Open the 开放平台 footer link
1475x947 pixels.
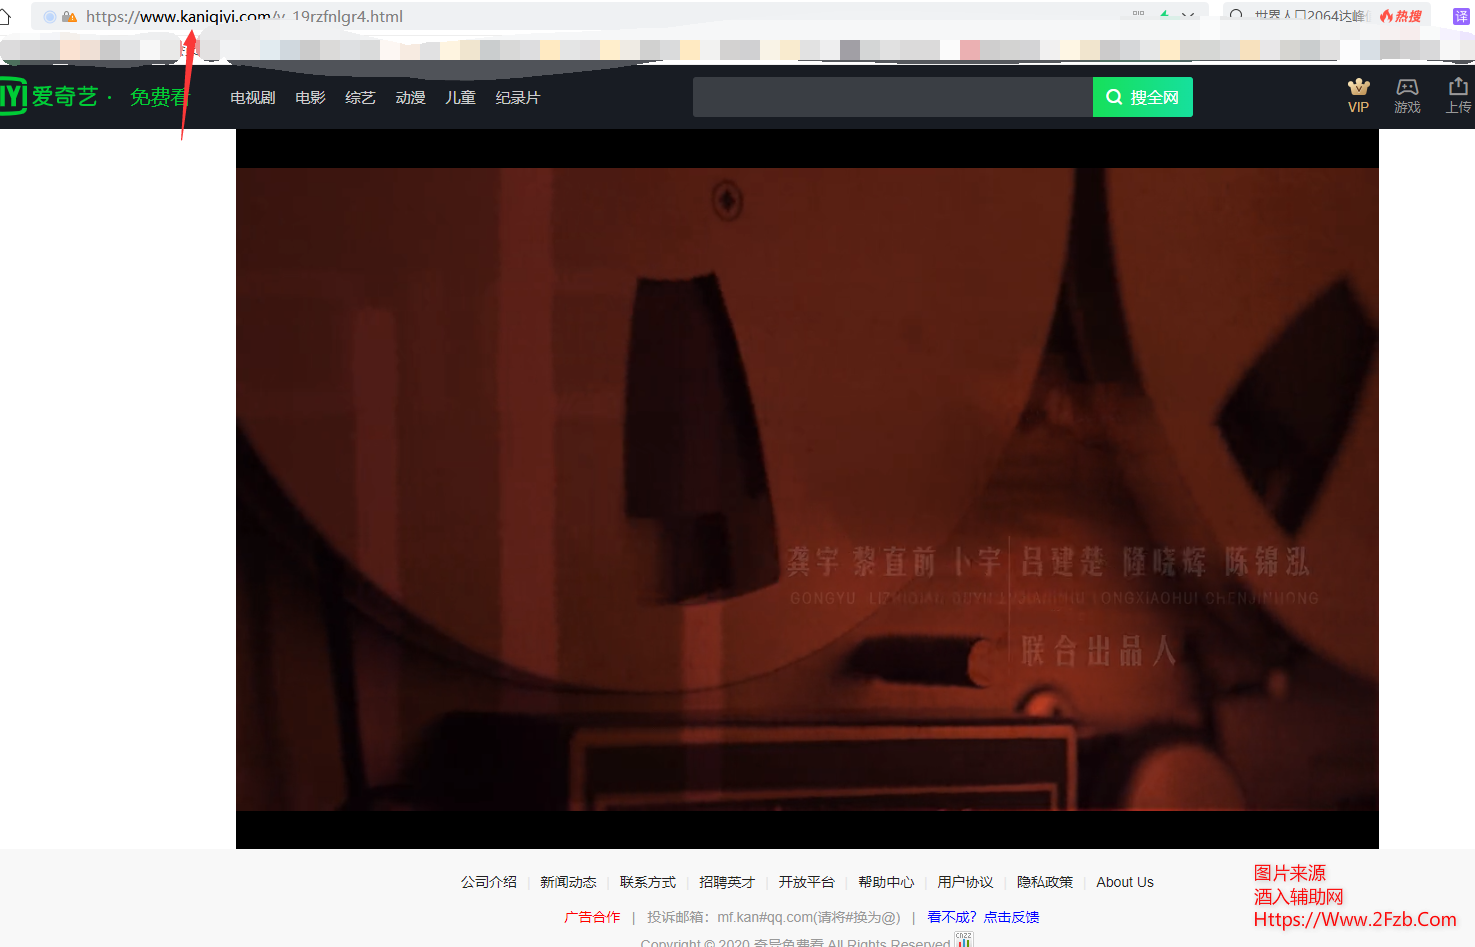pyautogui.click(x=806, y=882)
